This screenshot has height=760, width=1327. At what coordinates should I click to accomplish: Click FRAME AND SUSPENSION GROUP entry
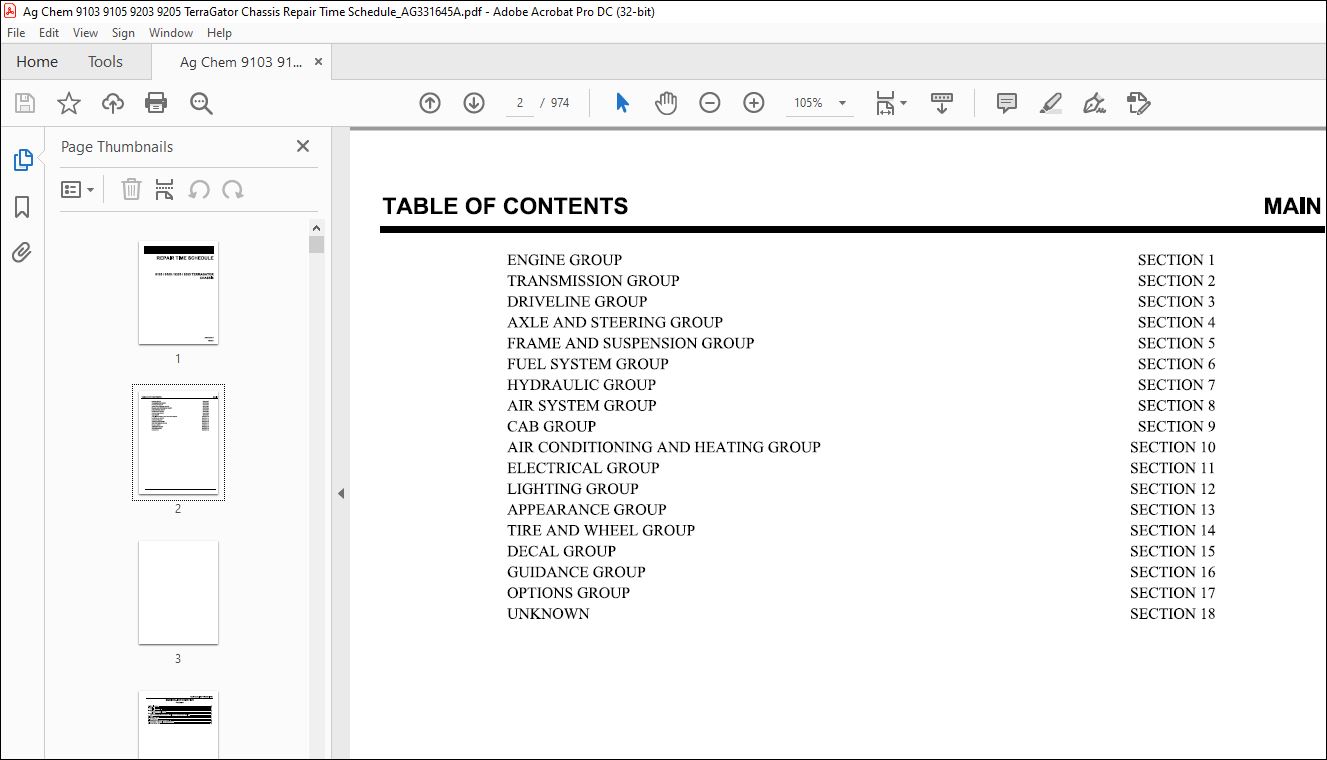click(630, 343)
